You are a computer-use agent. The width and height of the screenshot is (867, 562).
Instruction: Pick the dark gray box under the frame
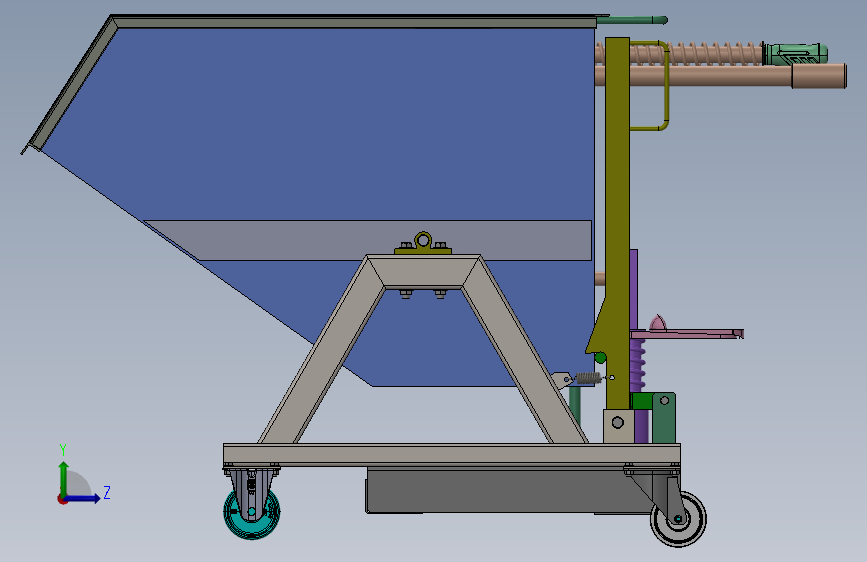point(508,490)
